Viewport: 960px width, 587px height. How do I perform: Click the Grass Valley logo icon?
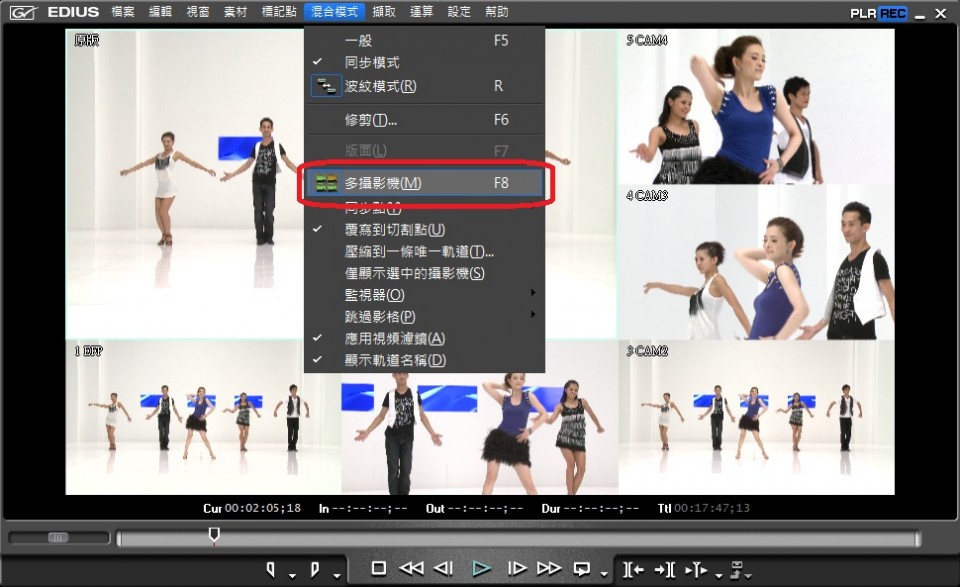coord(22,12)
